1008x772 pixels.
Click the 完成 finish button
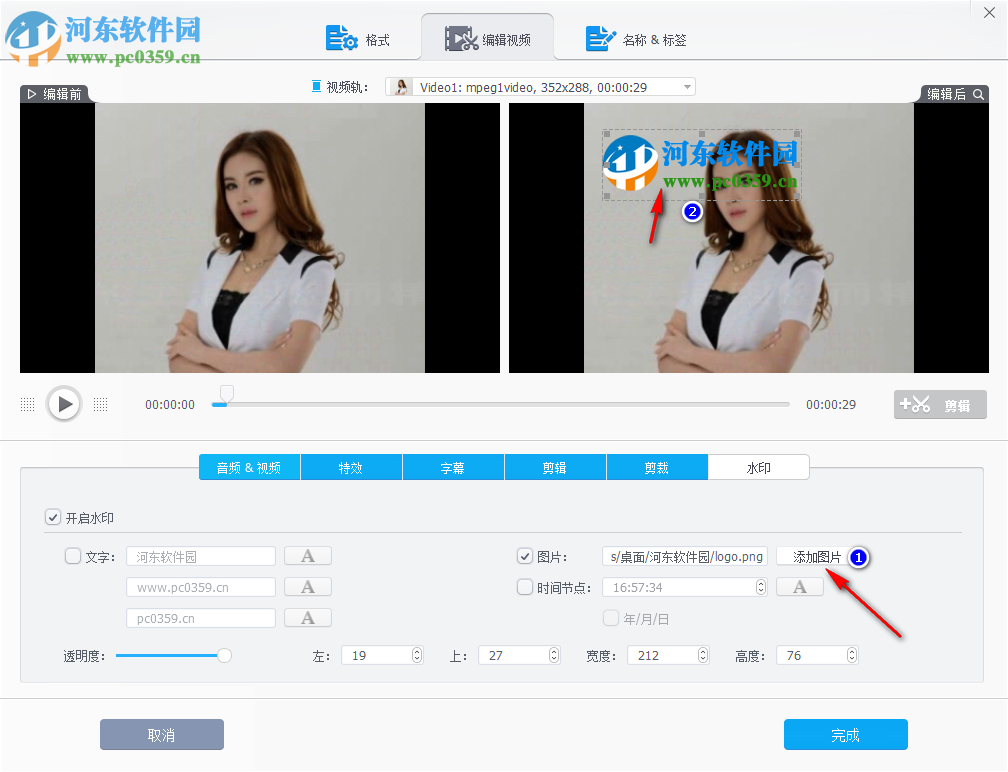(845, 734)
